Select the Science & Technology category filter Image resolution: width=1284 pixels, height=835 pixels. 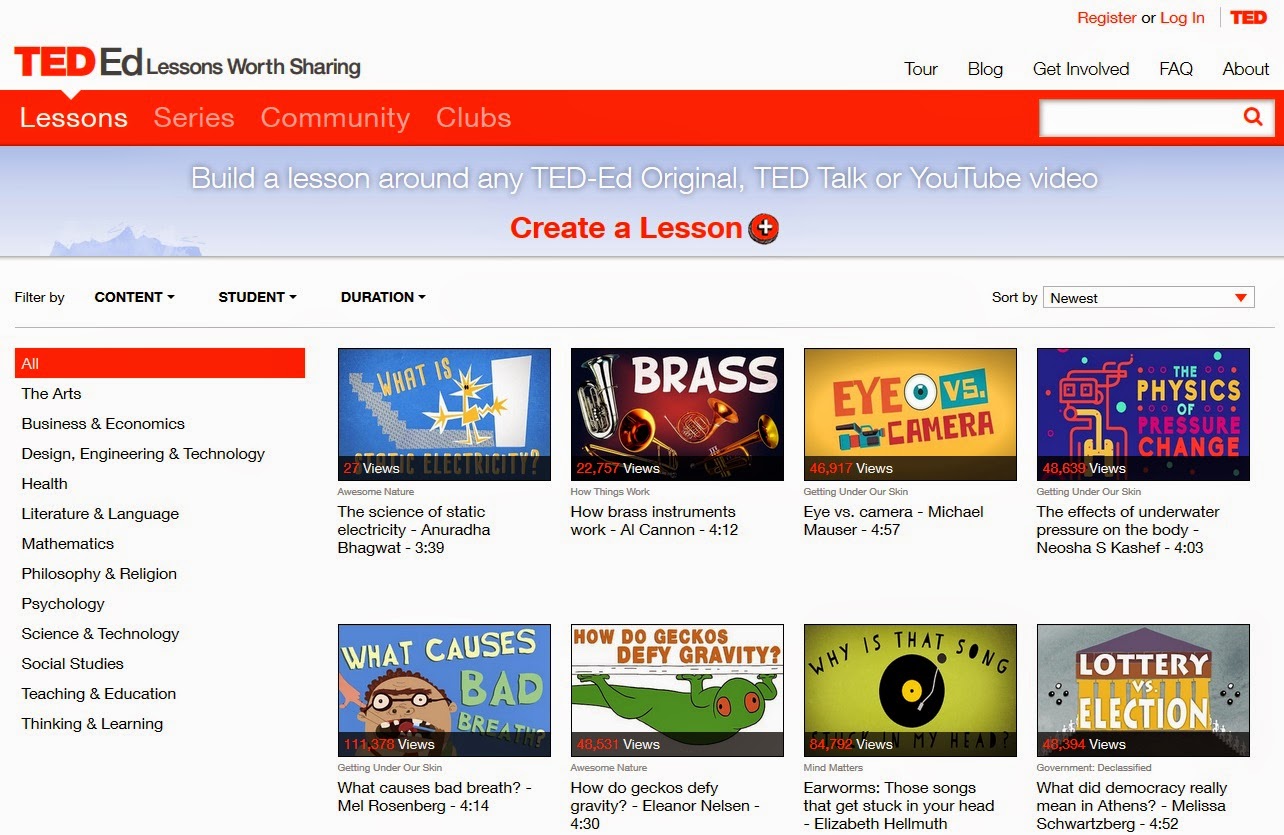100,633
